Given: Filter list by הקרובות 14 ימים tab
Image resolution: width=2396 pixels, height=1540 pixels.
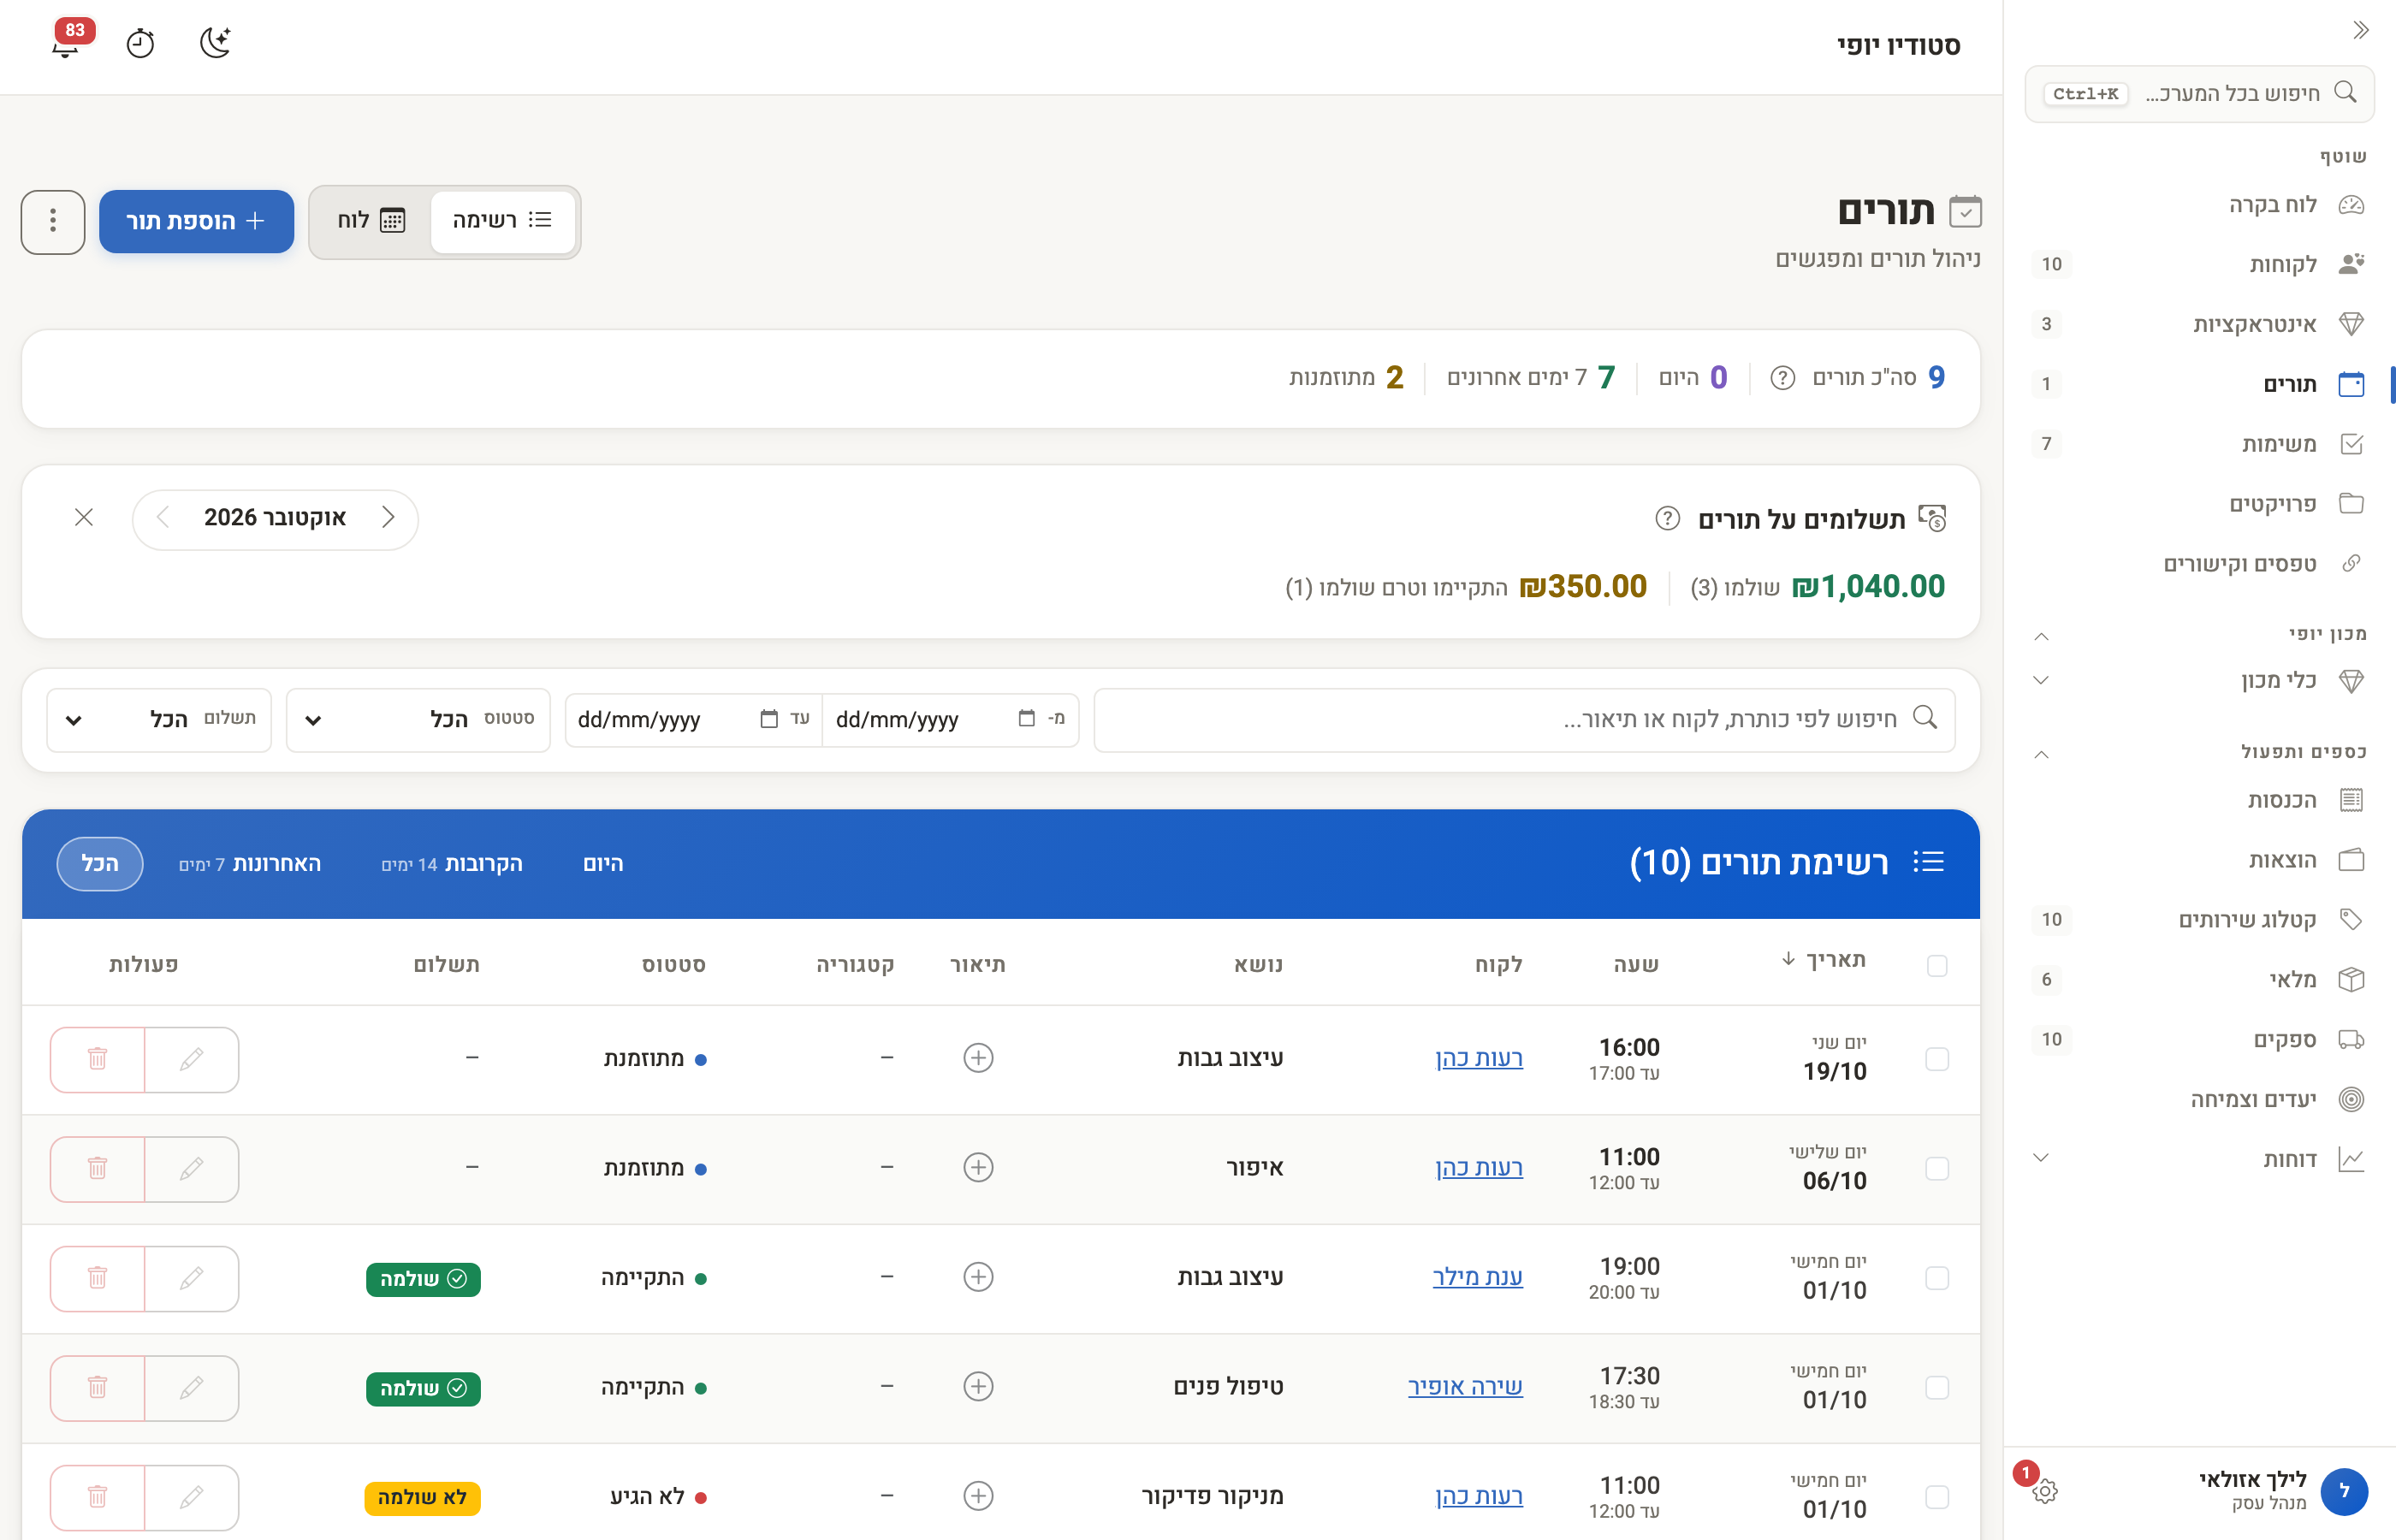Looking at the screenshot, I should click(x=452, y=864).
